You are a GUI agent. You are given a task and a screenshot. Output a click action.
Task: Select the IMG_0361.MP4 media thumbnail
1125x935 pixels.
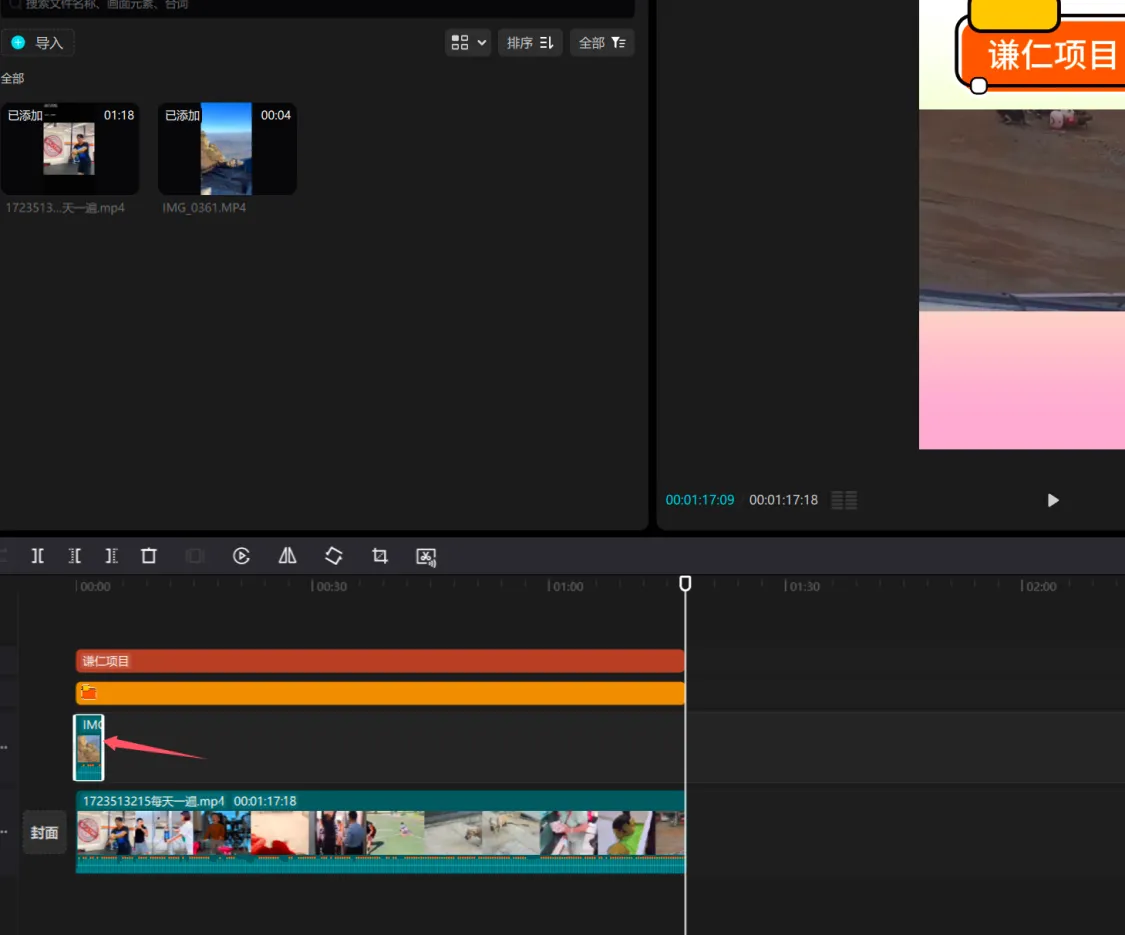click(227, 149)
